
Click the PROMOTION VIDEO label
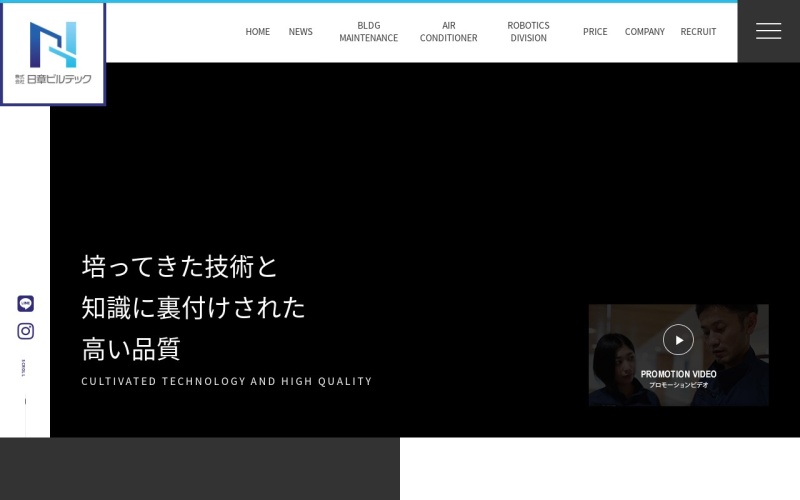pos(678,374)
